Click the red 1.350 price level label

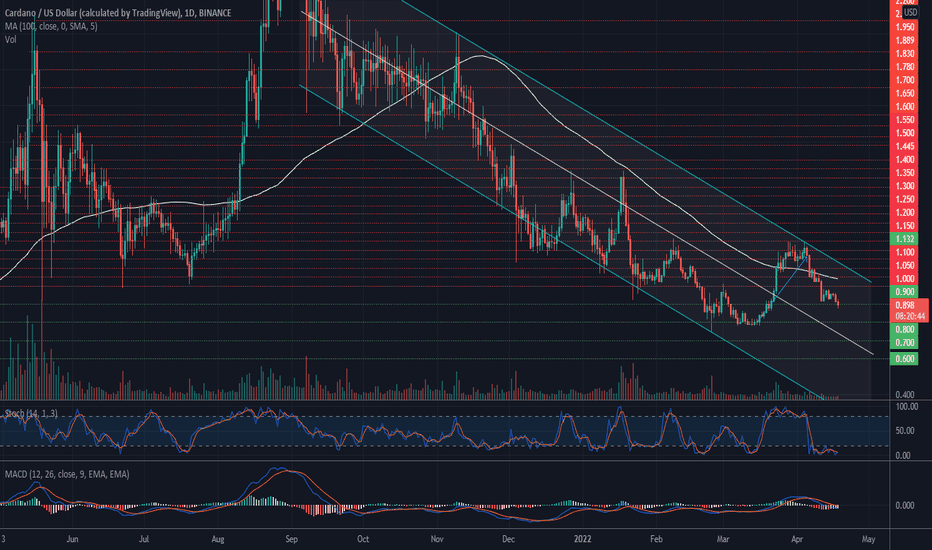tap(905, 173)
